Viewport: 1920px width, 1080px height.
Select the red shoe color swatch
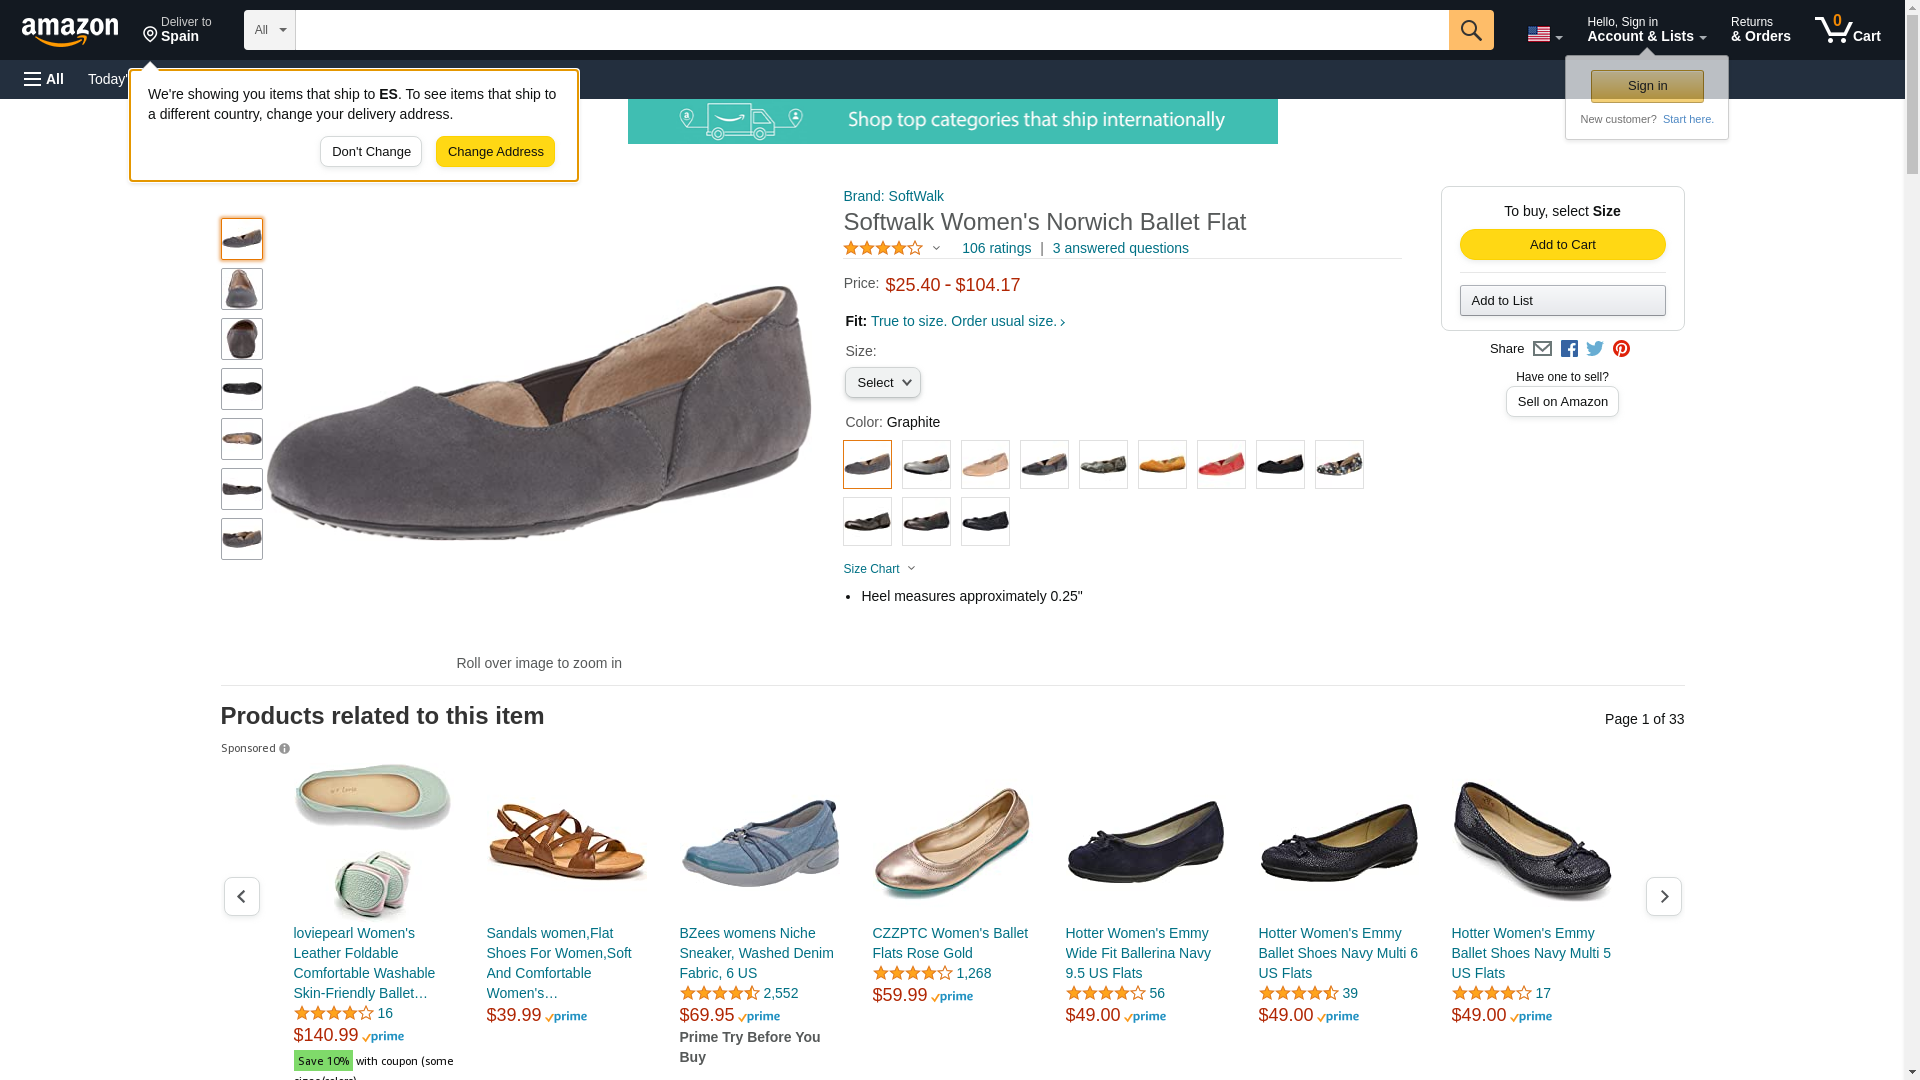tap(1221, 465)
